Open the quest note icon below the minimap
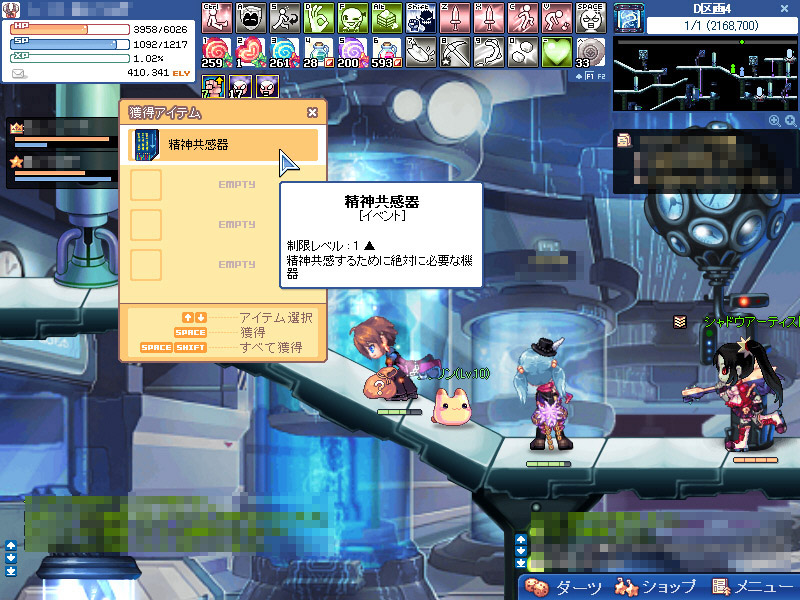The height and width of the screenshot is (600, 800). click(x=624, y=140)
